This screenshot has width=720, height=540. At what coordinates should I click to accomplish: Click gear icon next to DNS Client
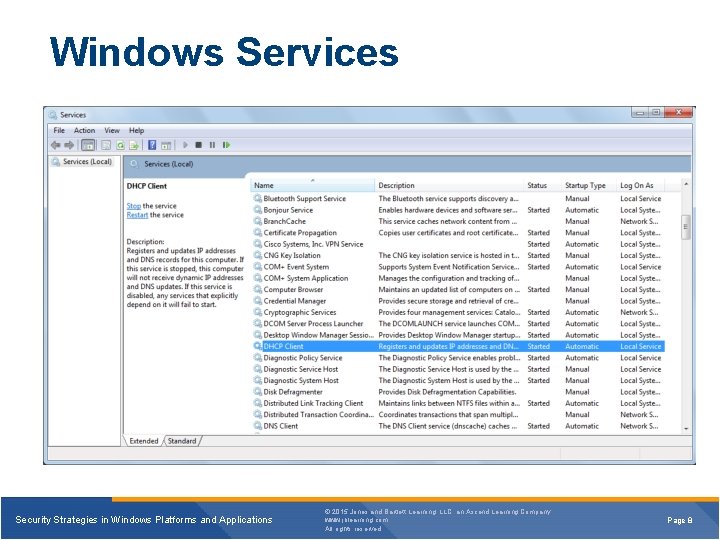click(258, 426)
